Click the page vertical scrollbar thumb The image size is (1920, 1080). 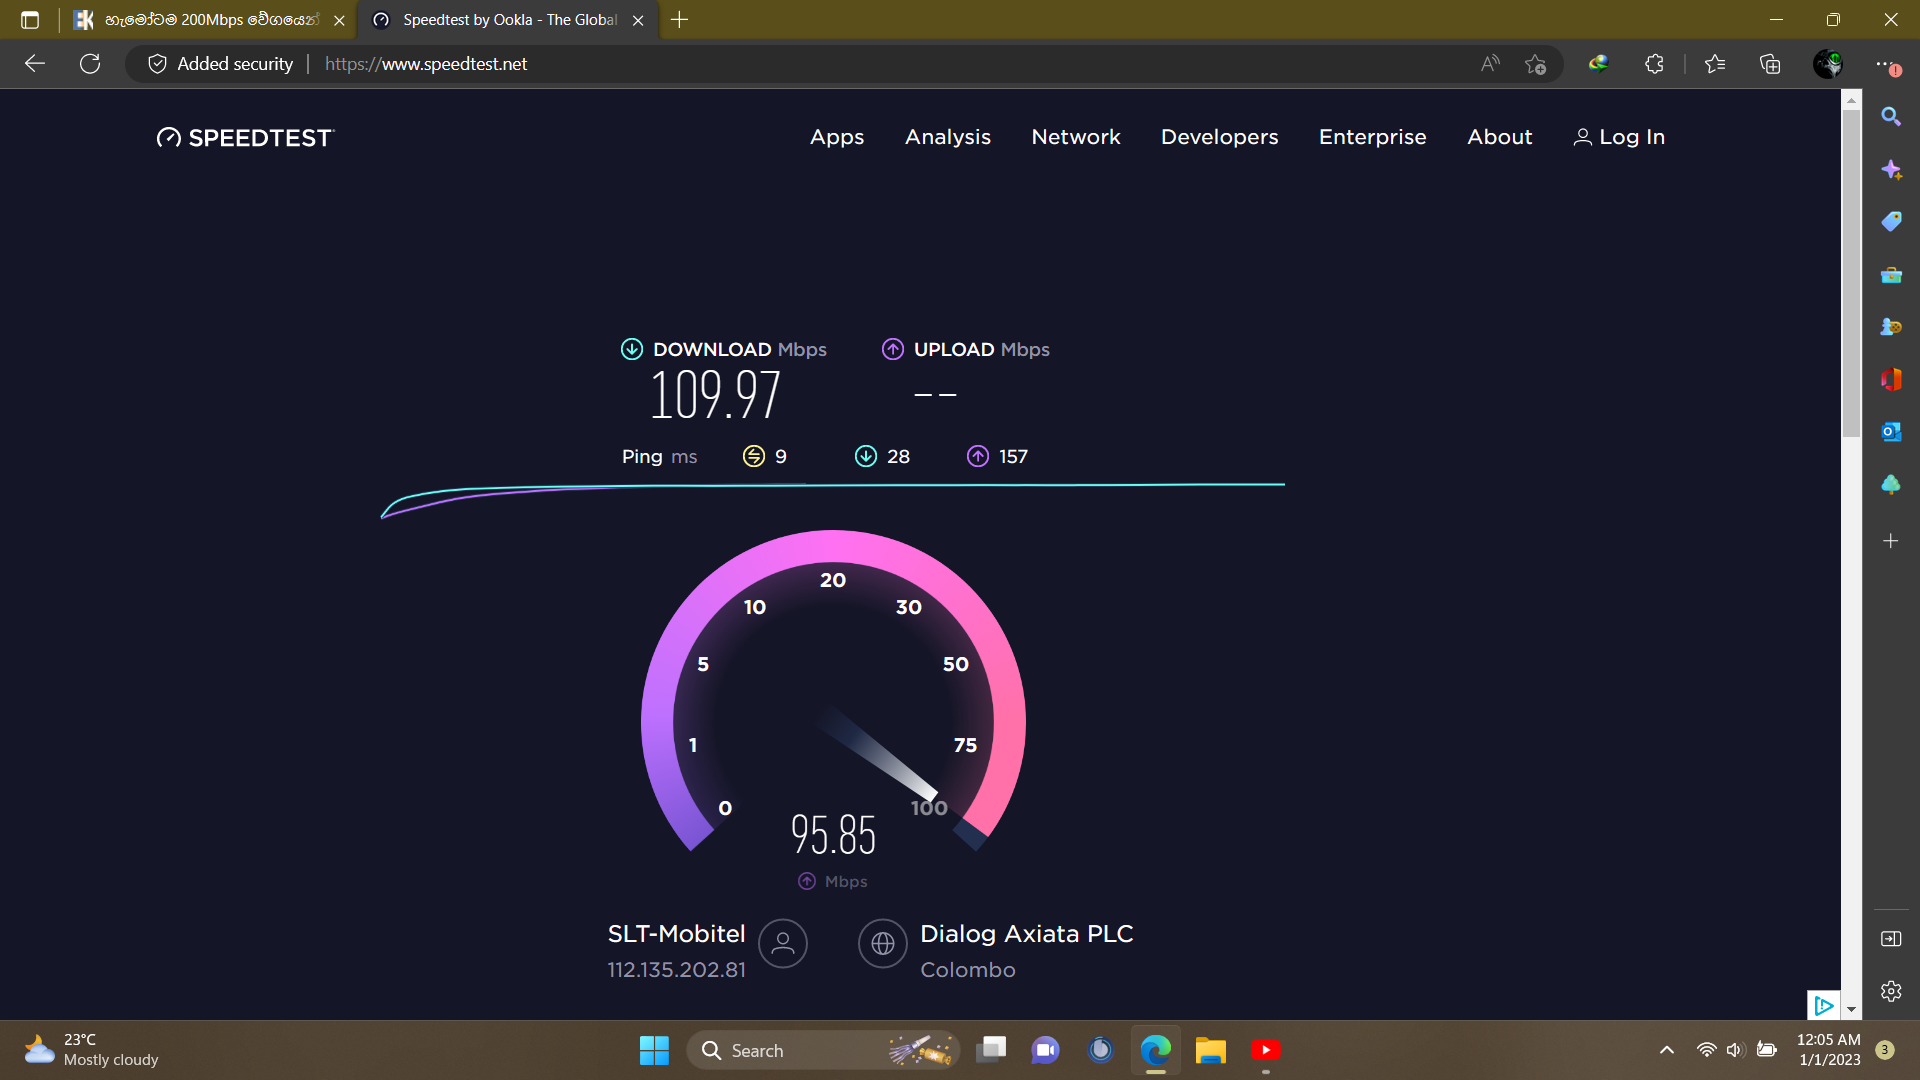[x=1851, y=272]
